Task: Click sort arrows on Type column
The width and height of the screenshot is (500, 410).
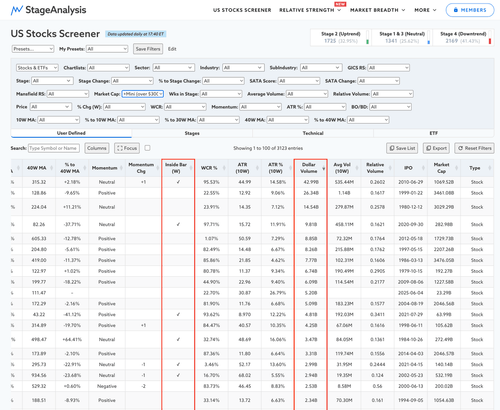Action: (490, 168)
